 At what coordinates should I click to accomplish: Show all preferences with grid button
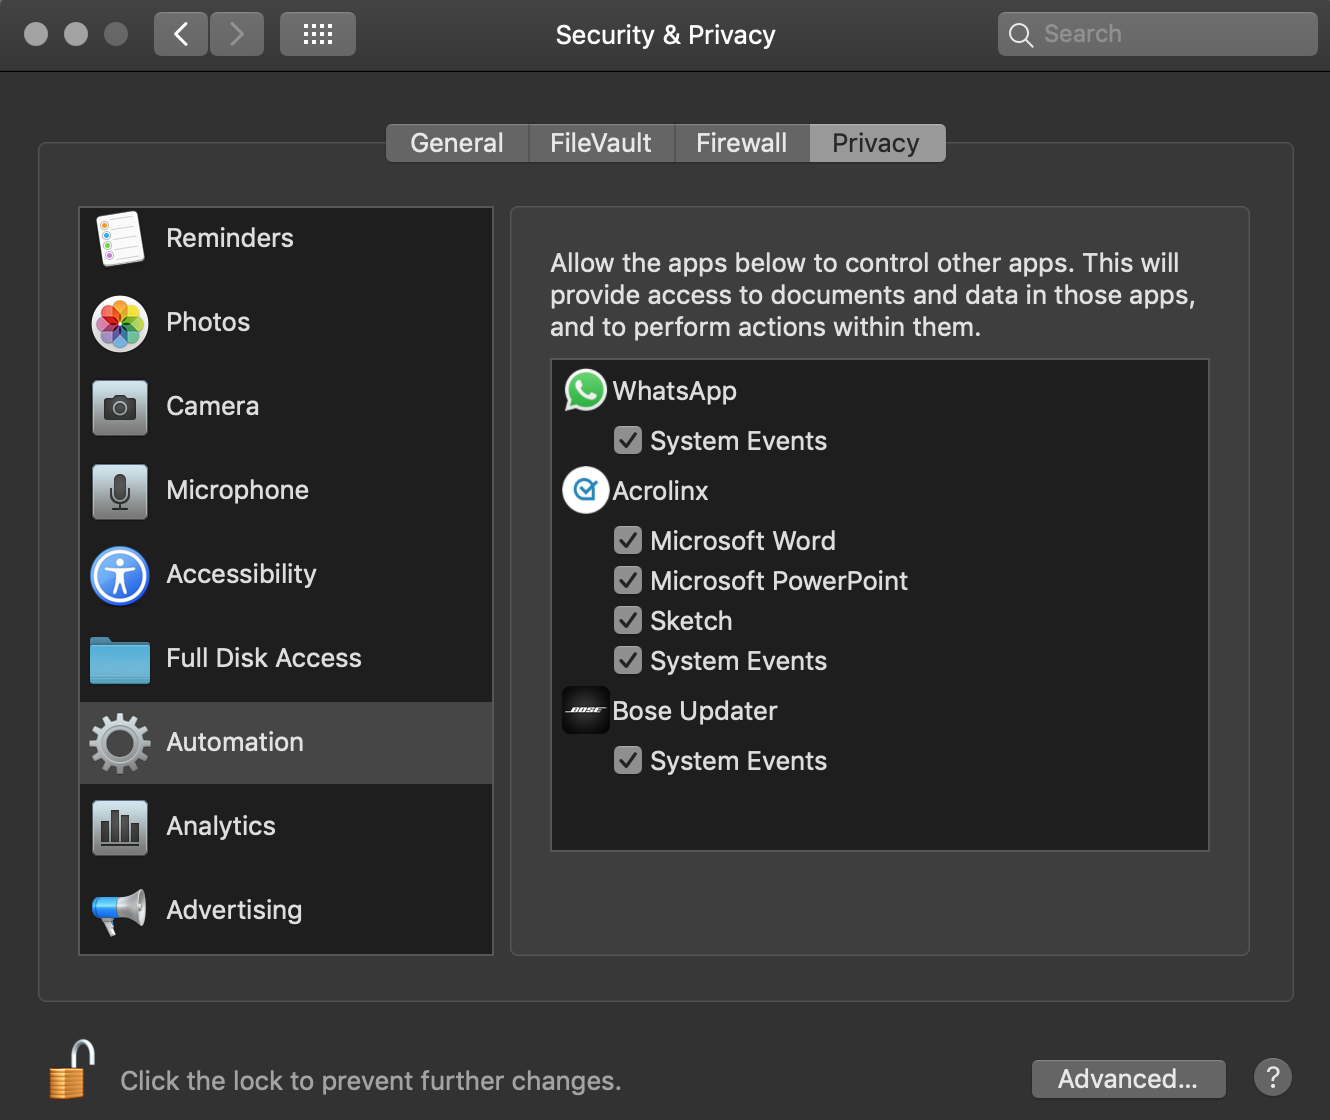318,34
